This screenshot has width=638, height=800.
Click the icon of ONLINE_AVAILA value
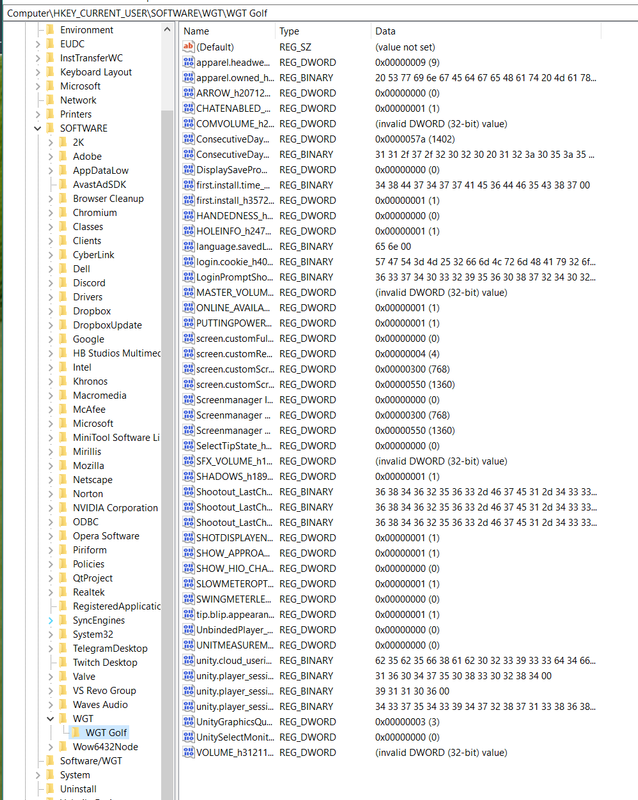pos(188,308)
